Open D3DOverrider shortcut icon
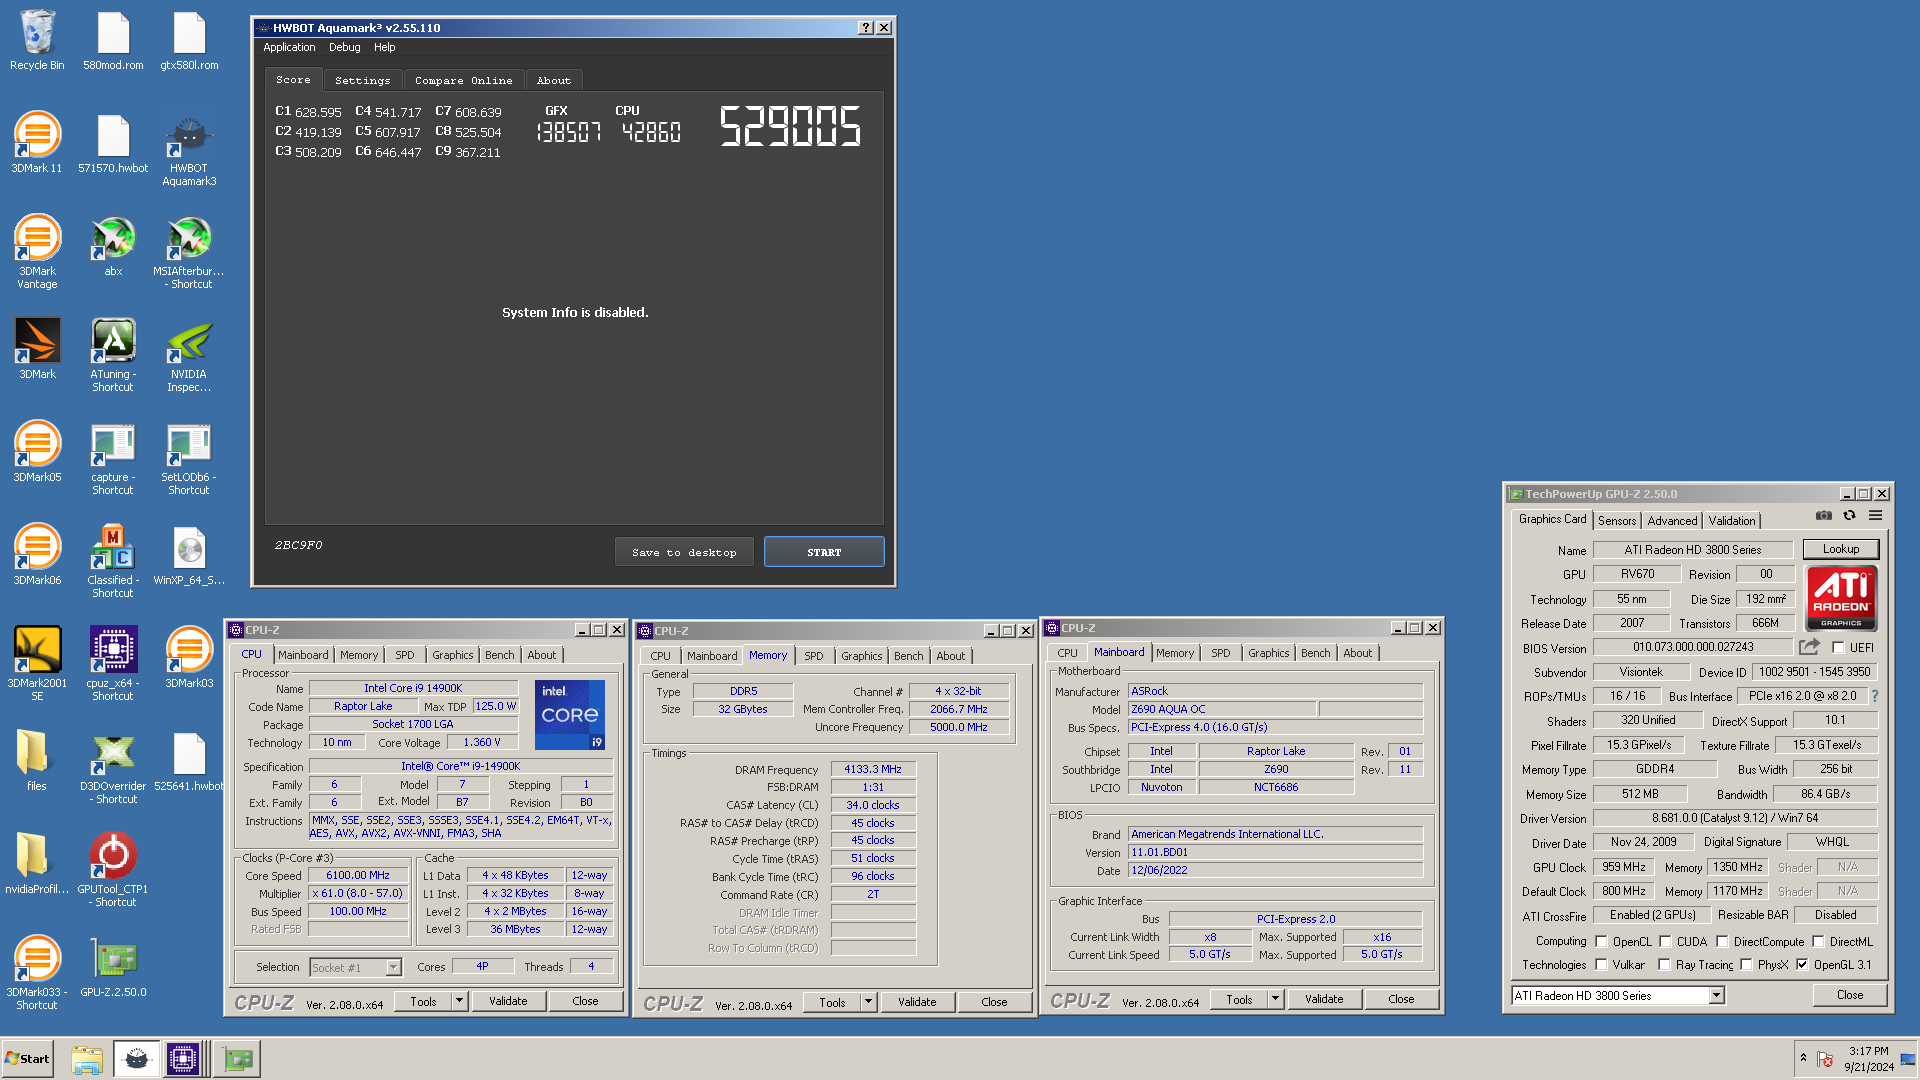Image resolution: width=1920 pixels, height=1080 pixels. click(113, 767)
